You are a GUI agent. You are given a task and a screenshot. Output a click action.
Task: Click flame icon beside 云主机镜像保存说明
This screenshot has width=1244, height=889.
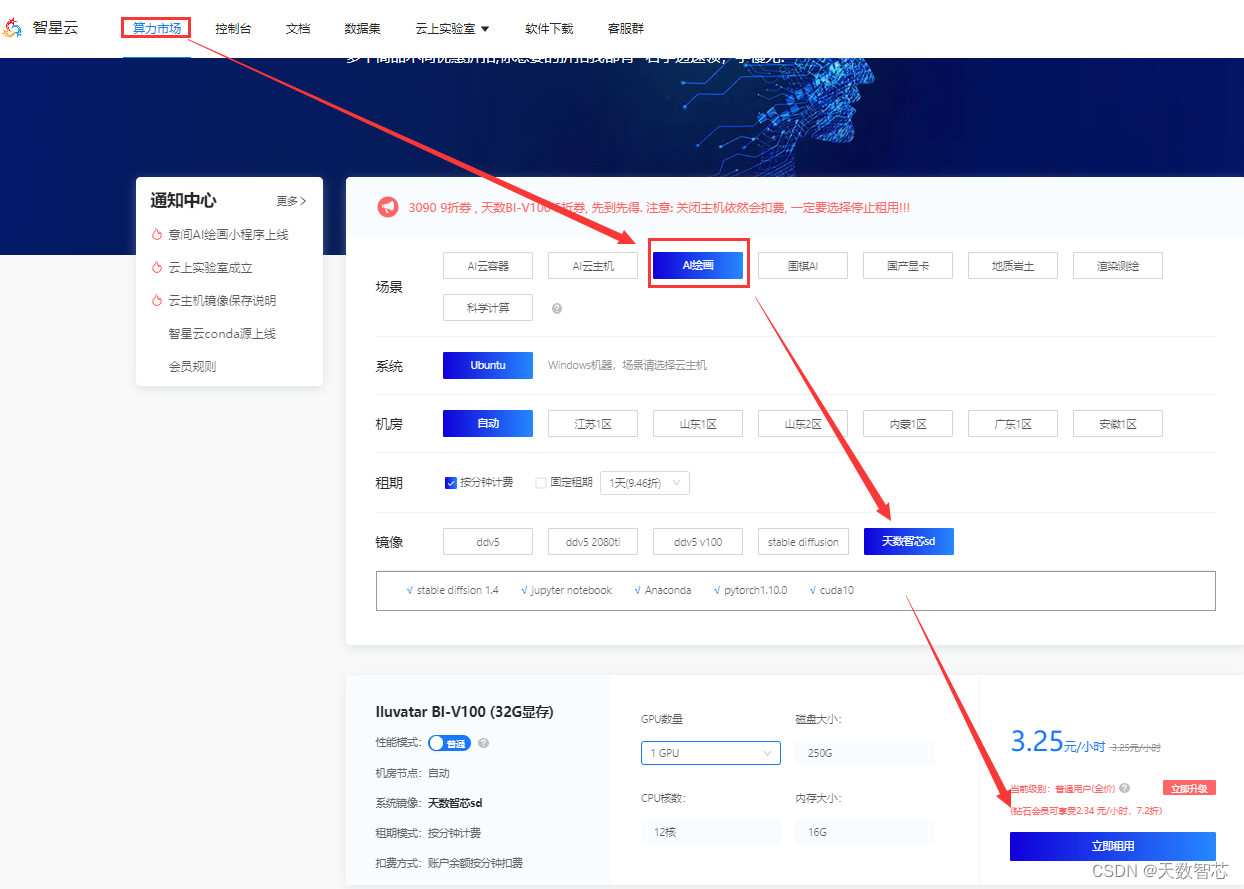pyautogui.click(x=157, y=301)
